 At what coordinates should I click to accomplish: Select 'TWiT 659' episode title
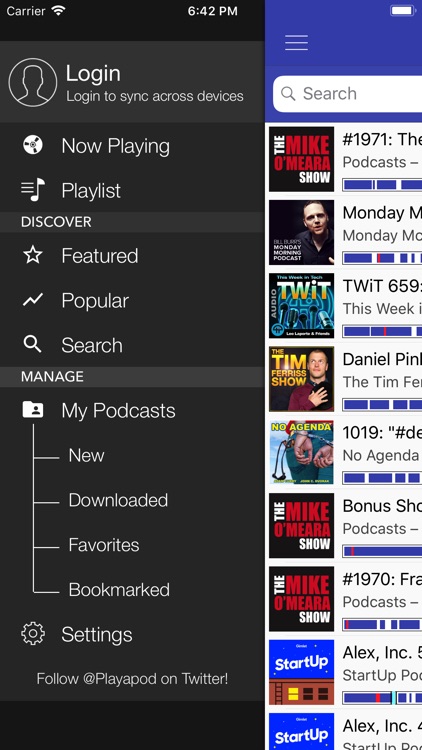[382, 286]
